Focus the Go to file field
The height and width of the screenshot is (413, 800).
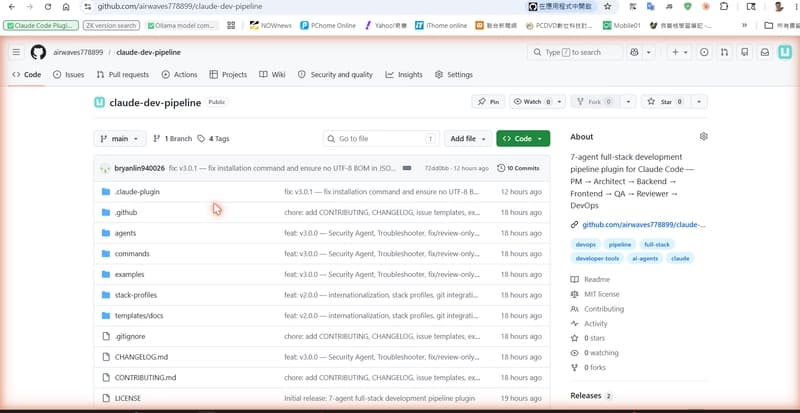click(381, 138)
